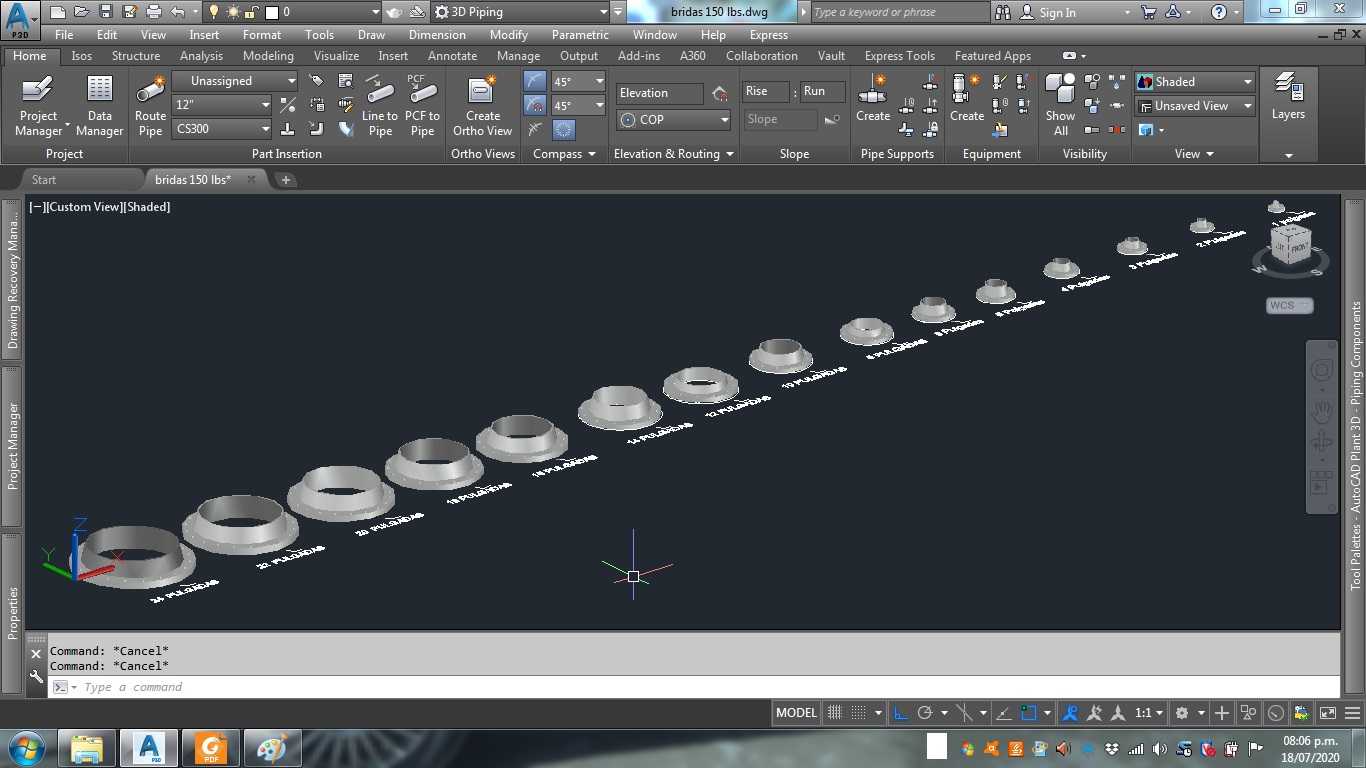Image resolution: width=1366 pixels, height=768 pixels.
Task: Open the Data Manager
Action: coord(99,106)
